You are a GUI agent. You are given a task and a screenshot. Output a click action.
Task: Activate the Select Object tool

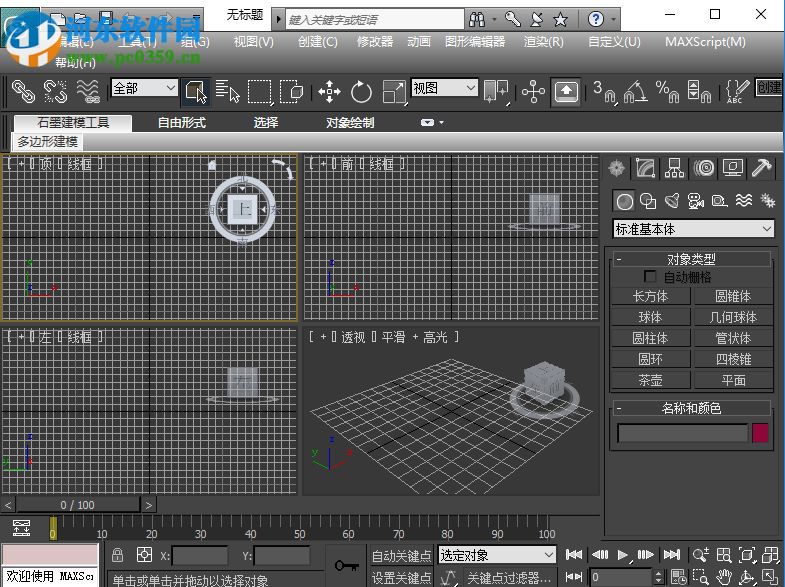pyautogui.click(x=196, y=92)
